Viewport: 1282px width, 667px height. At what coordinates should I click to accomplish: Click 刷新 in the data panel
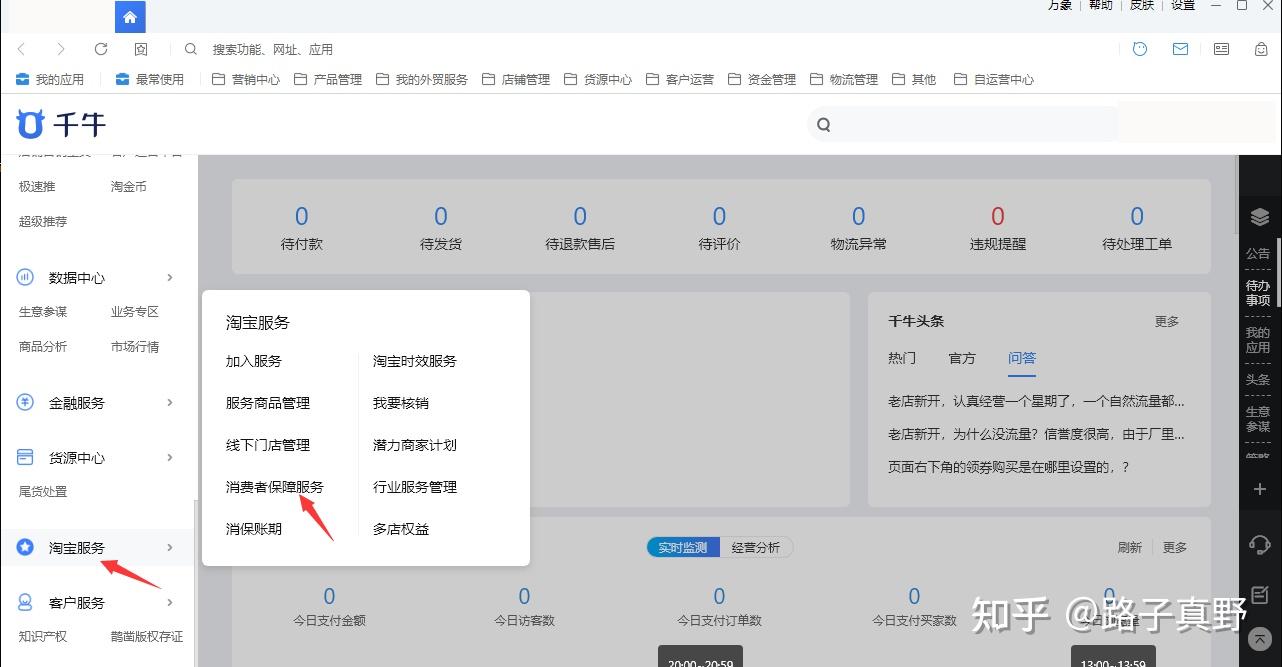click(x=1130, y=547)
